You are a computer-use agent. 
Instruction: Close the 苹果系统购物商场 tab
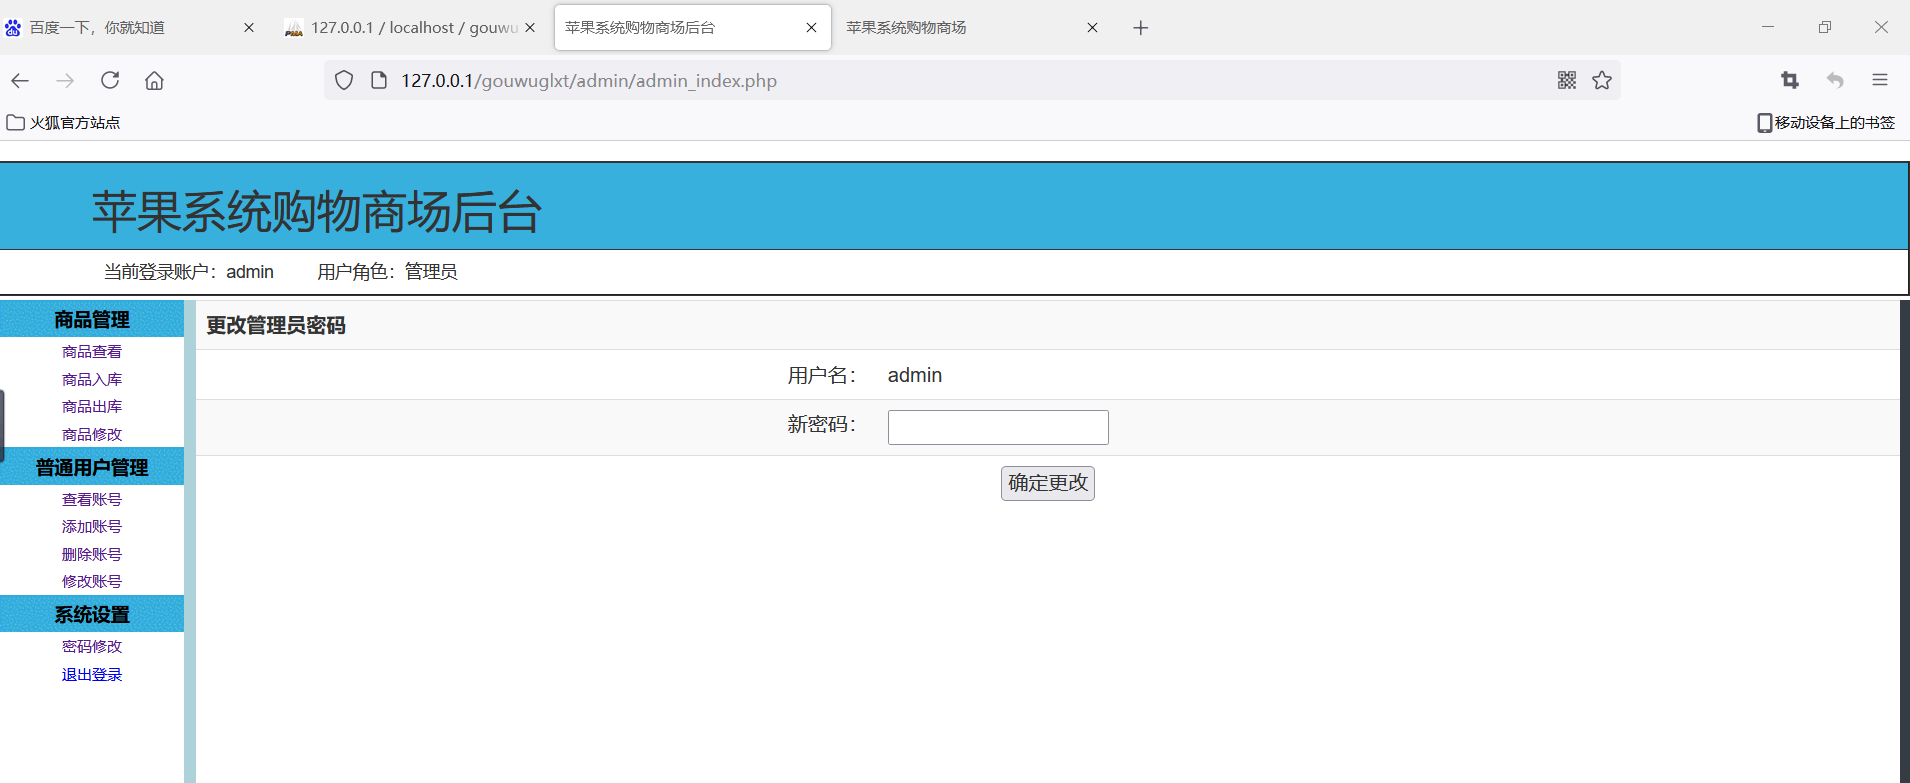(1092, 28)
